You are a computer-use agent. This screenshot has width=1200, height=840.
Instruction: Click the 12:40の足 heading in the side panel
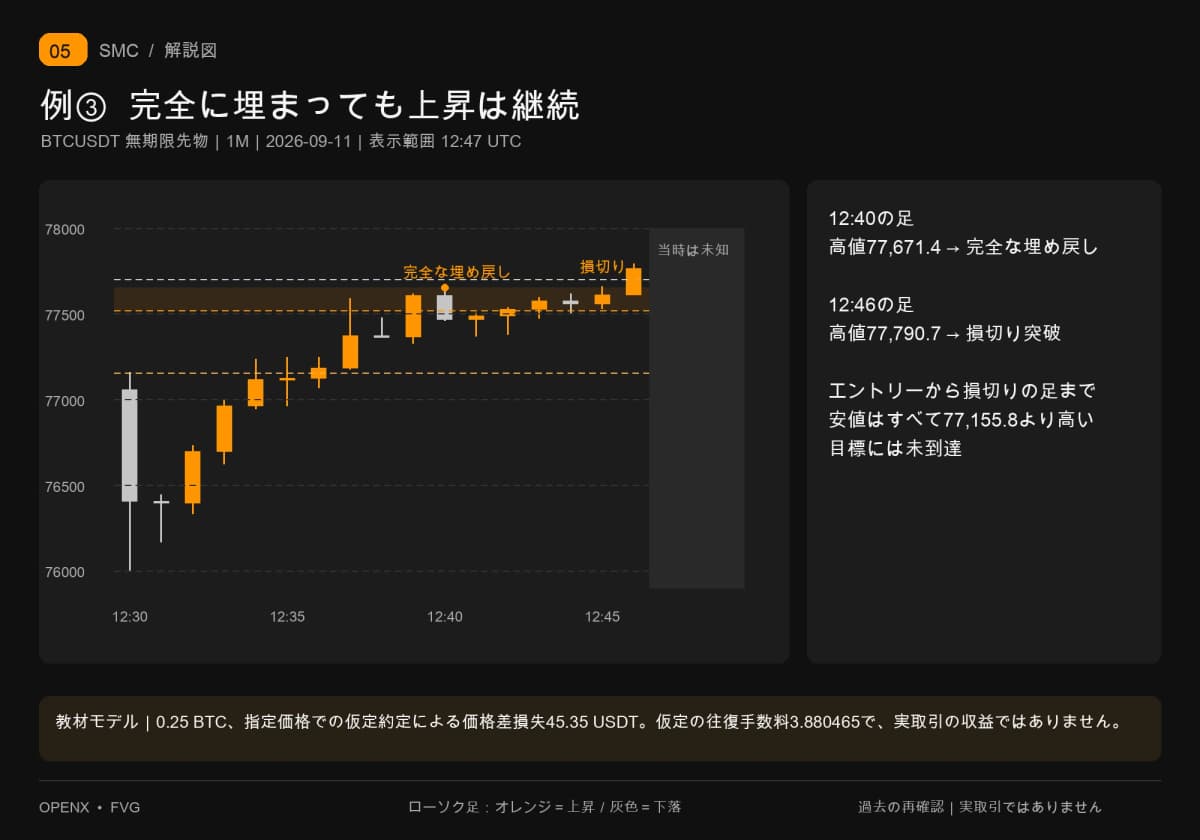[871, 218]
